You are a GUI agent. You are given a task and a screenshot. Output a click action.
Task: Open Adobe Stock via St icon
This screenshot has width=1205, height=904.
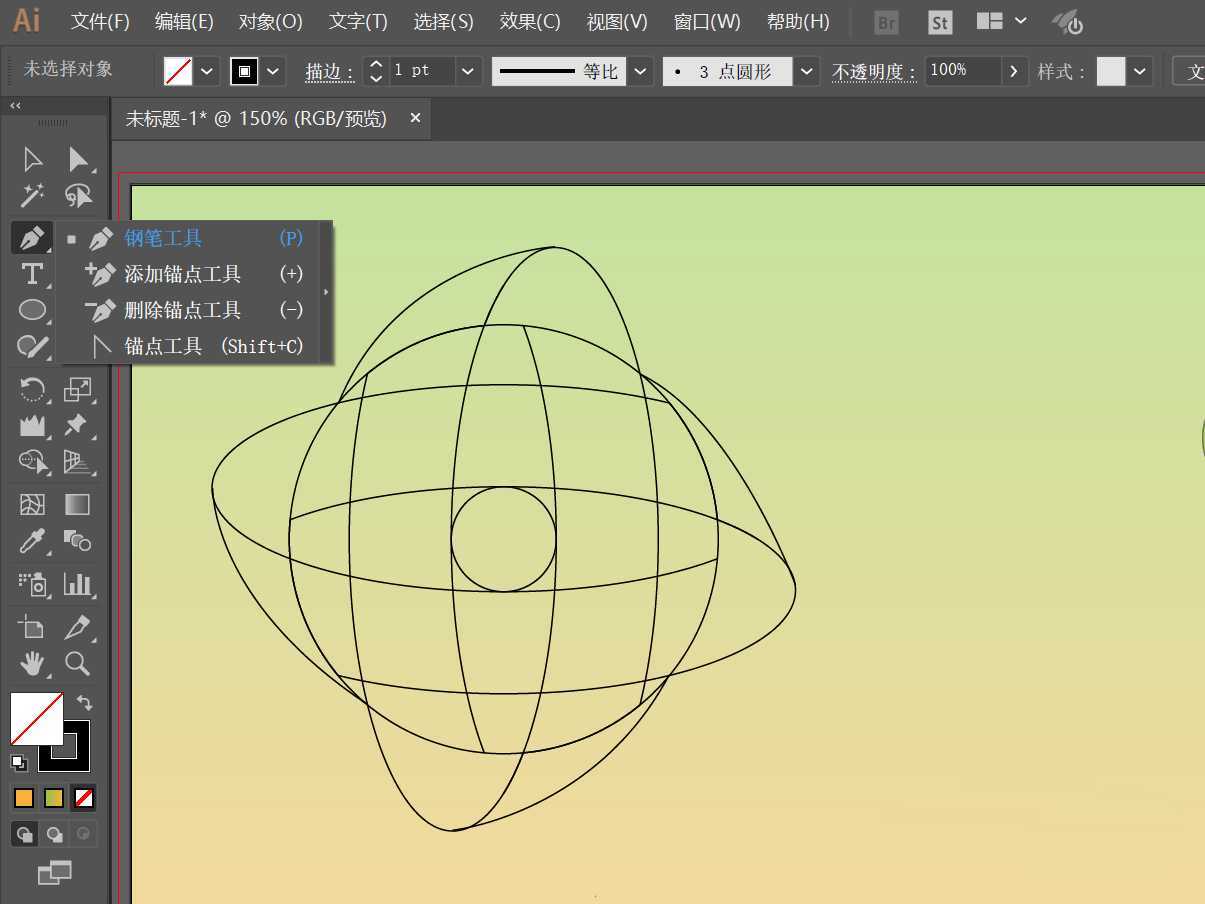tap(939, 22)
